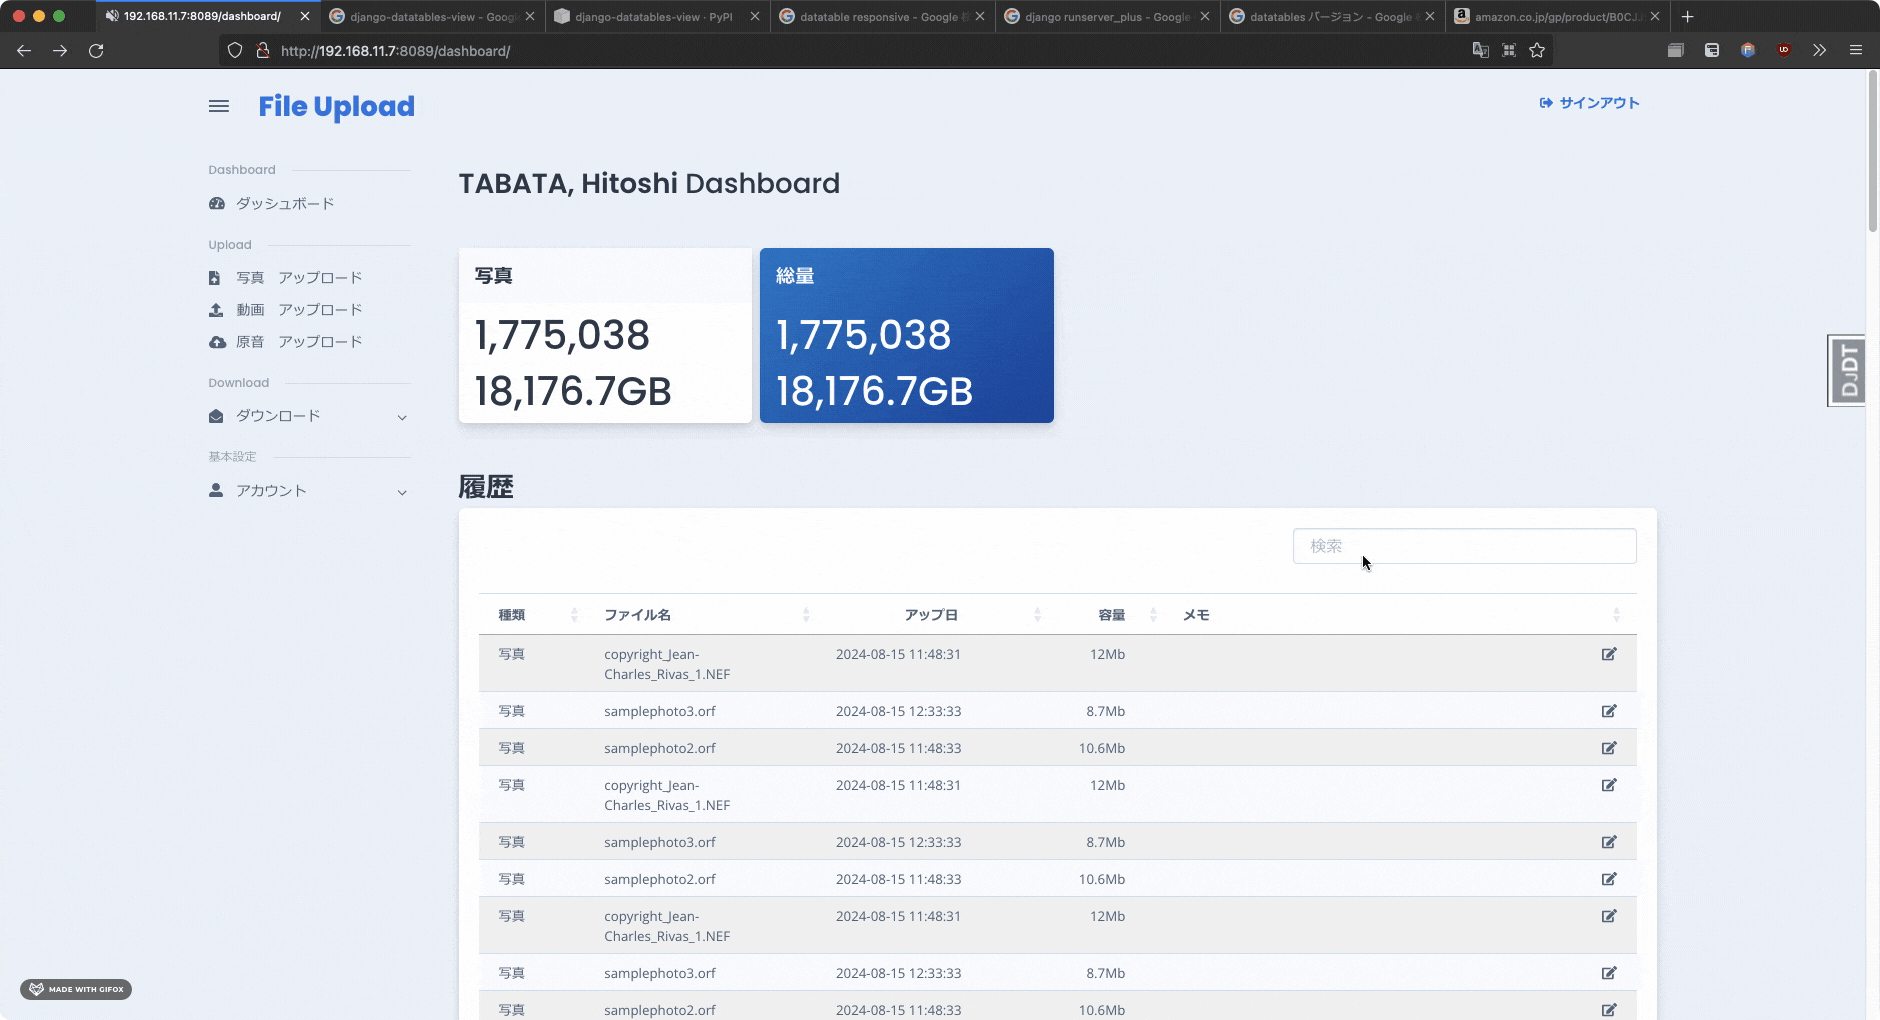Click the 総量 statistics card
The width and height of the screenshot is (1880, 1020).
coord(907,335)
